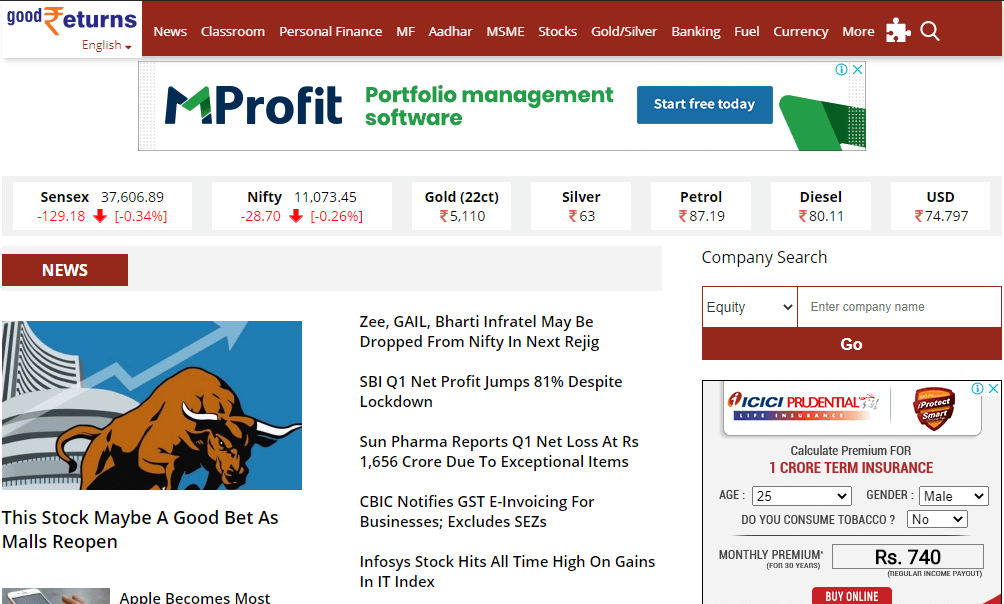Click the Apple article small thumbnail
Image resolution: width=1004 pixels, height=604 pixels.
click(56, 596)
